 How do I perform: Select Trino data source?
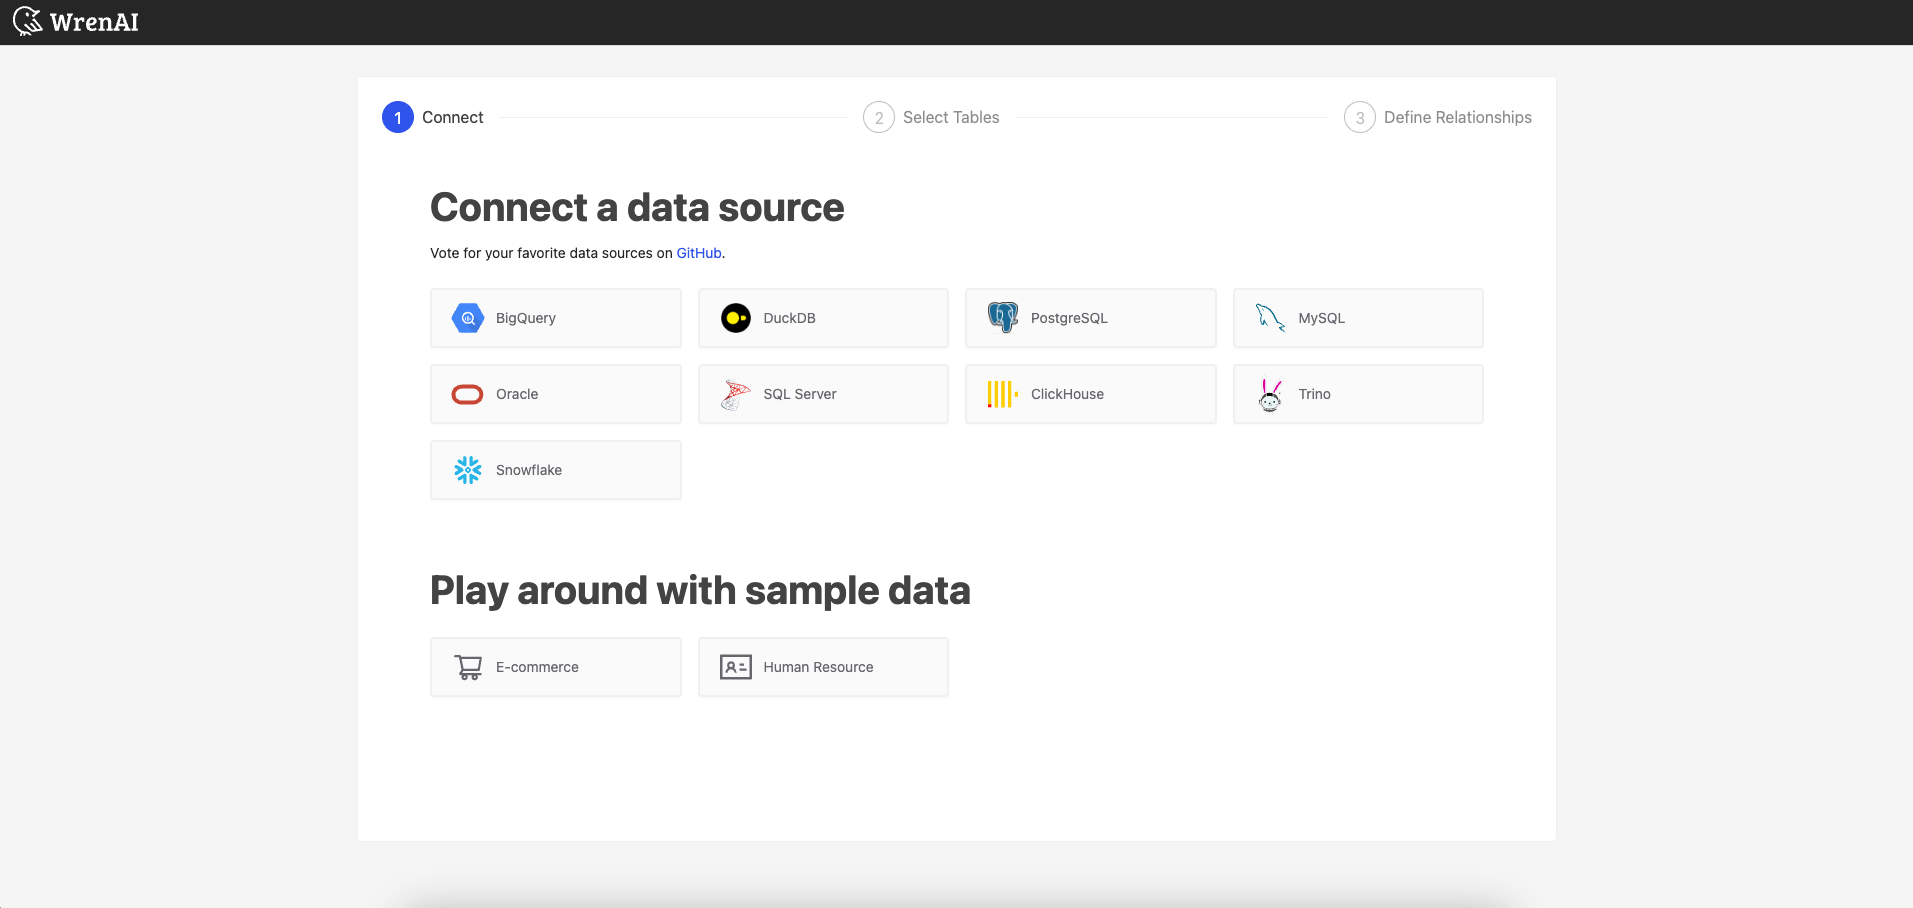point(1358,394)
